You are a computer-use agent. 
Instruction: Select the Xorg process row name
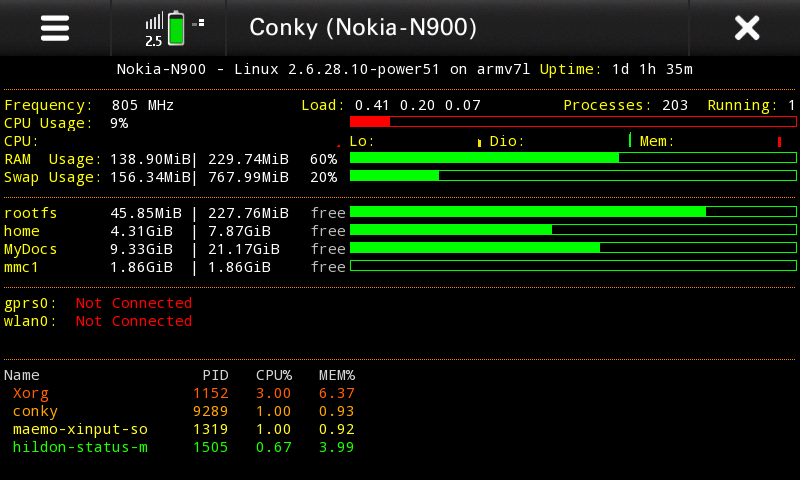coord(31,394)
